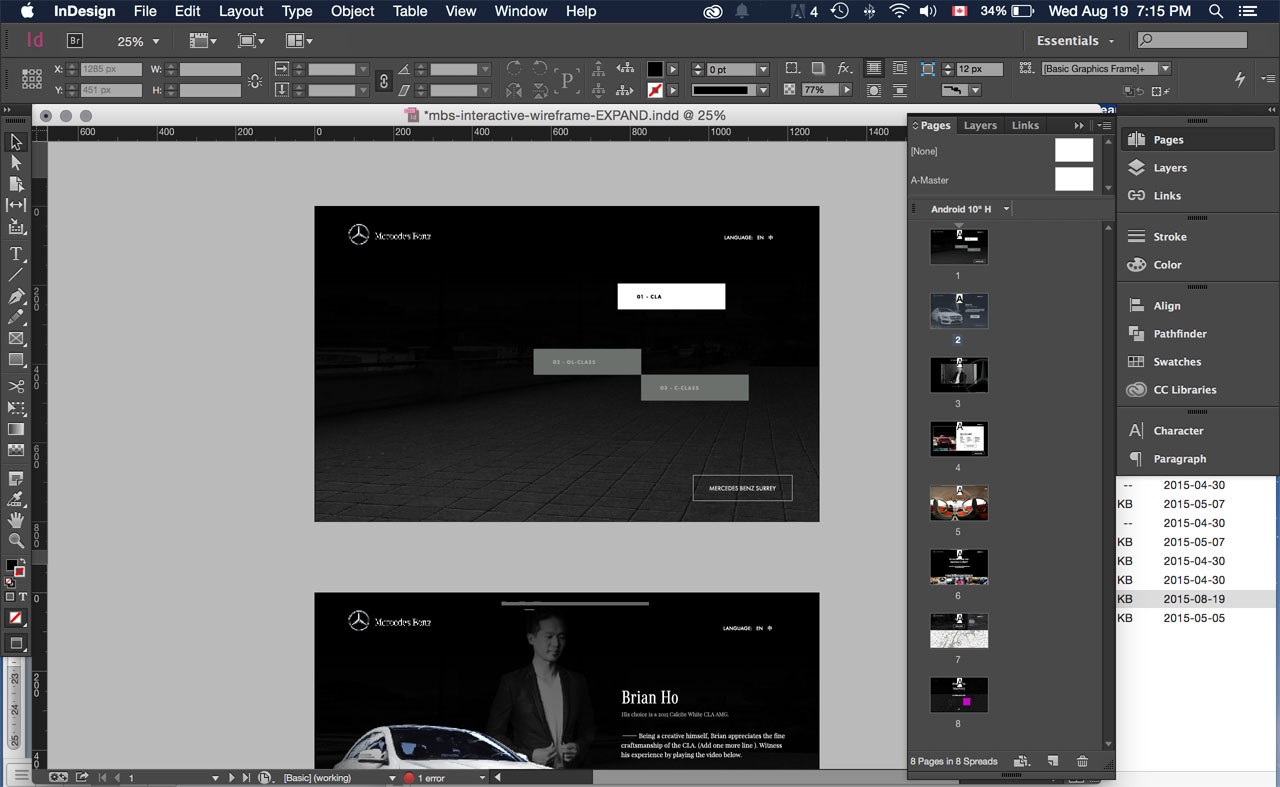
Task: Click delete selected pages trash icon
Action: coord(1082,761)
